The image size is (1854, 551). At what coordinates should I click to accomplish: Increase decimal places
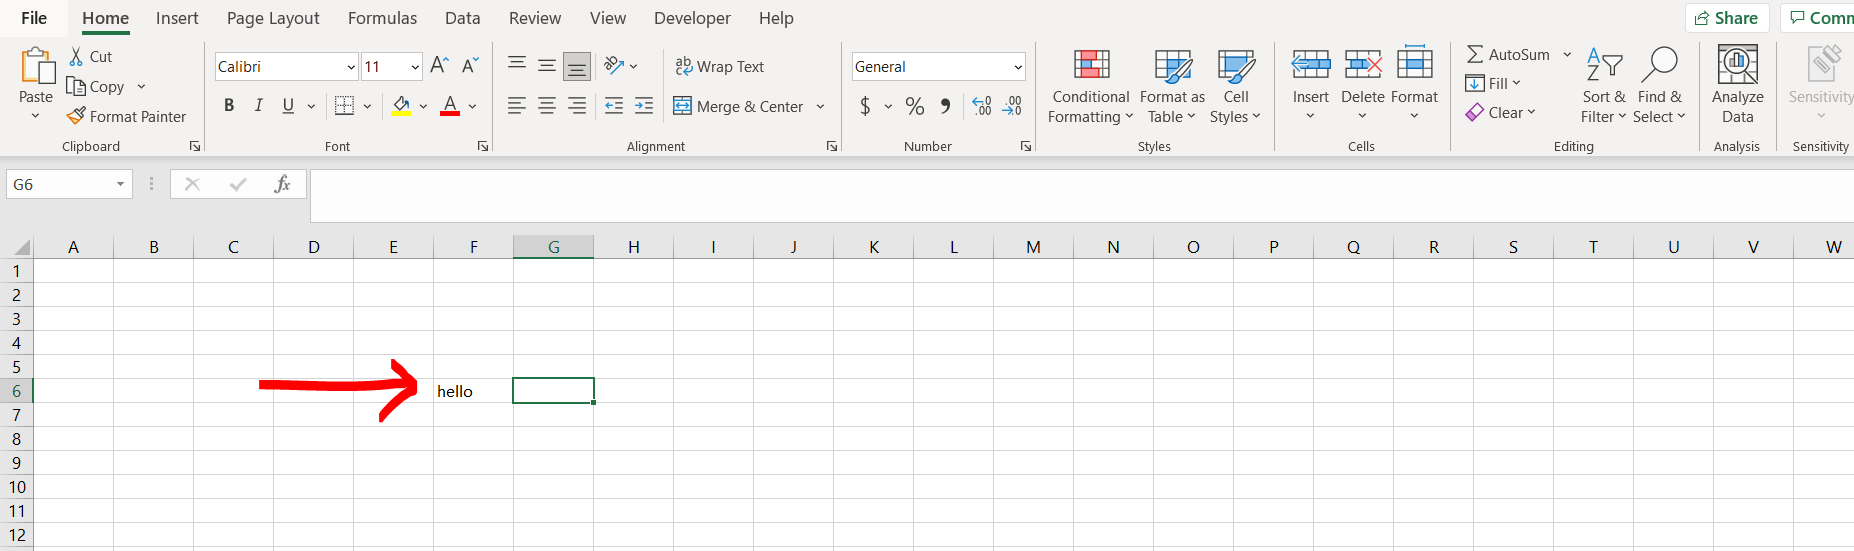(x=982, y=106)
